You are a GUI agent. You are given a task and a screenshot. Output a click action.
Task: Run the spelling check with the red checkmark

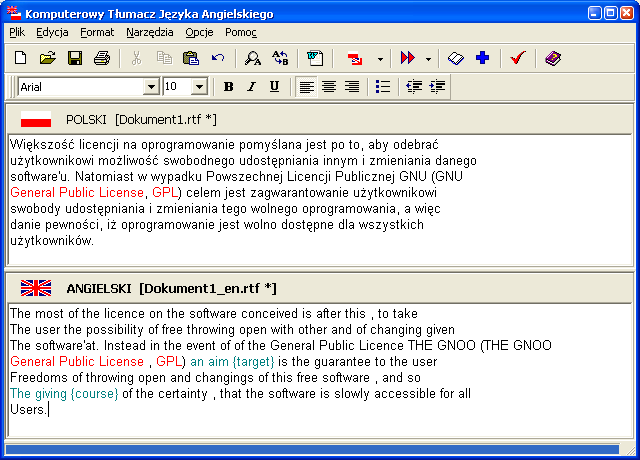pos(518,58)
